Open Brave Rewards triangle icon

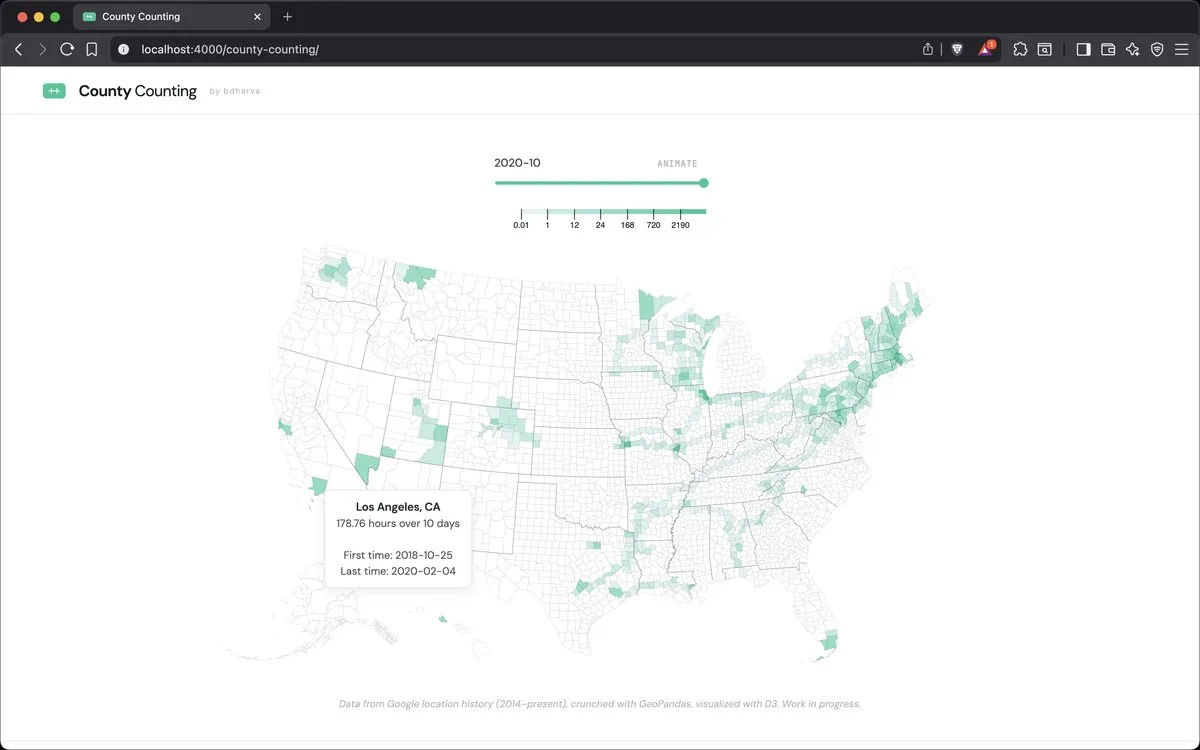pos(986,49)
